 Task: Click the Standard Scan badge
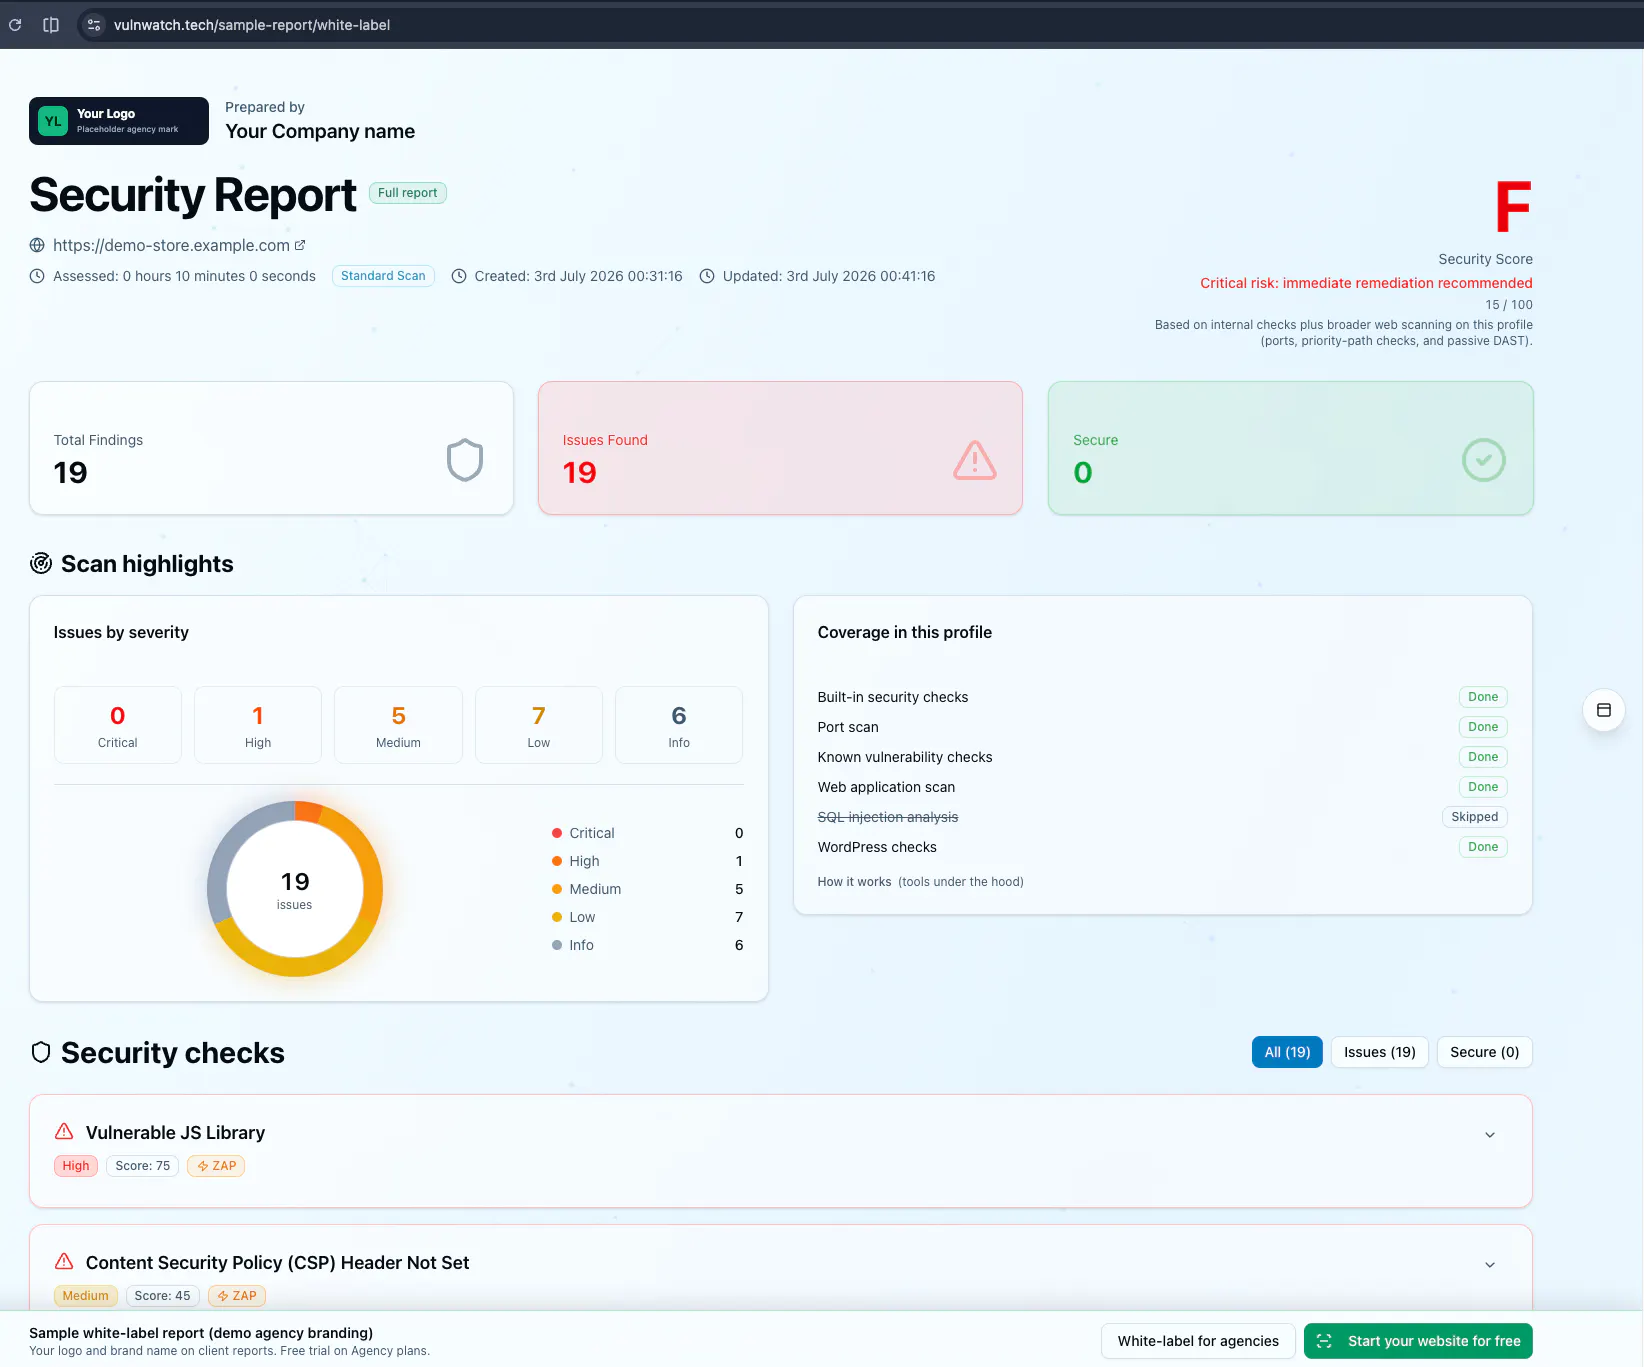383,276
